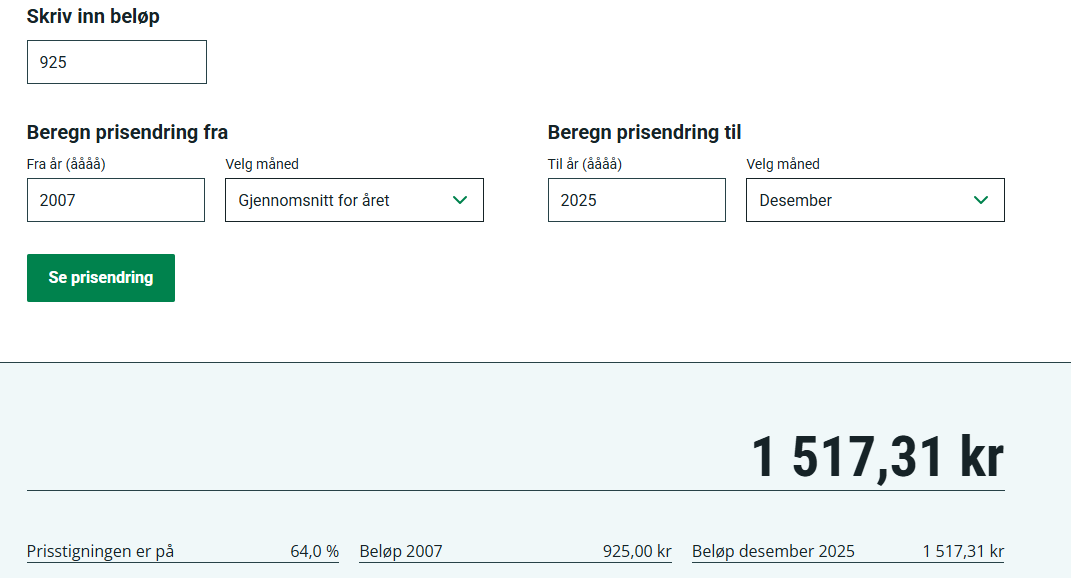Click "Velg måned" label above Gjennomsnitt dropdown
The image size is (1071, 578).
(x=262, y=164)
